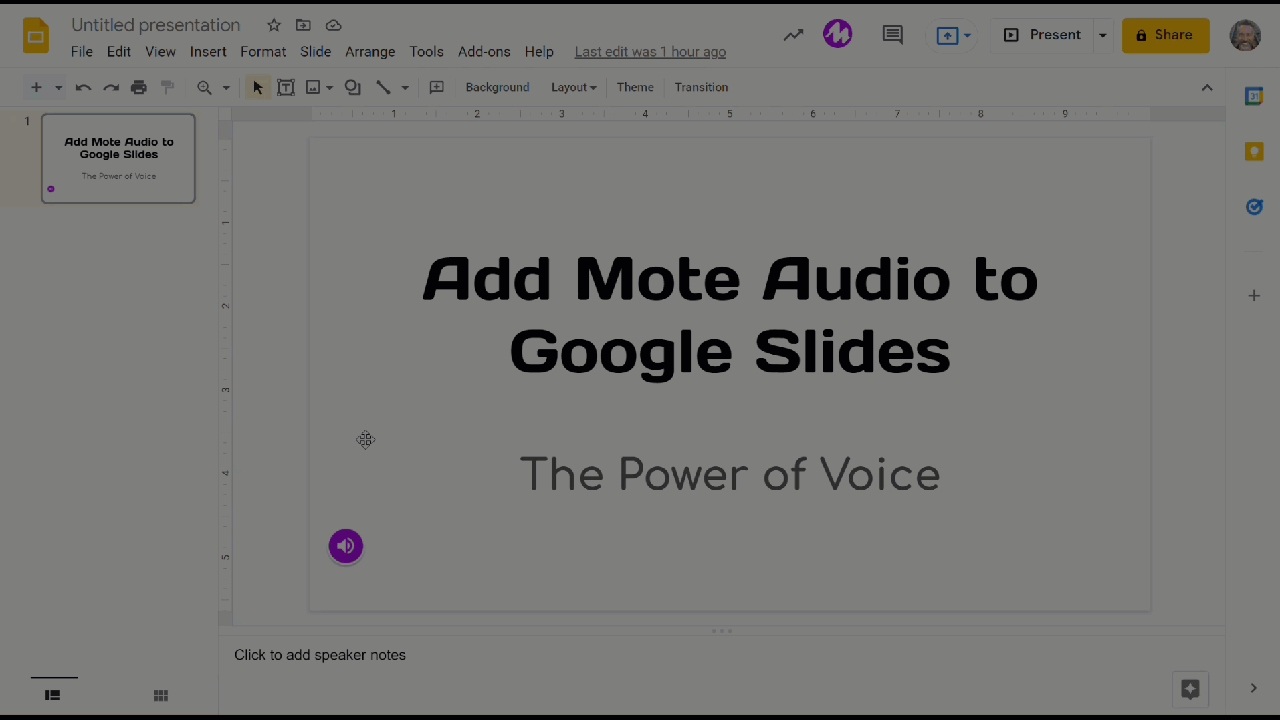Open comment history icon
This screenshot has width=1280, height=720.
[x=892, y=35]
